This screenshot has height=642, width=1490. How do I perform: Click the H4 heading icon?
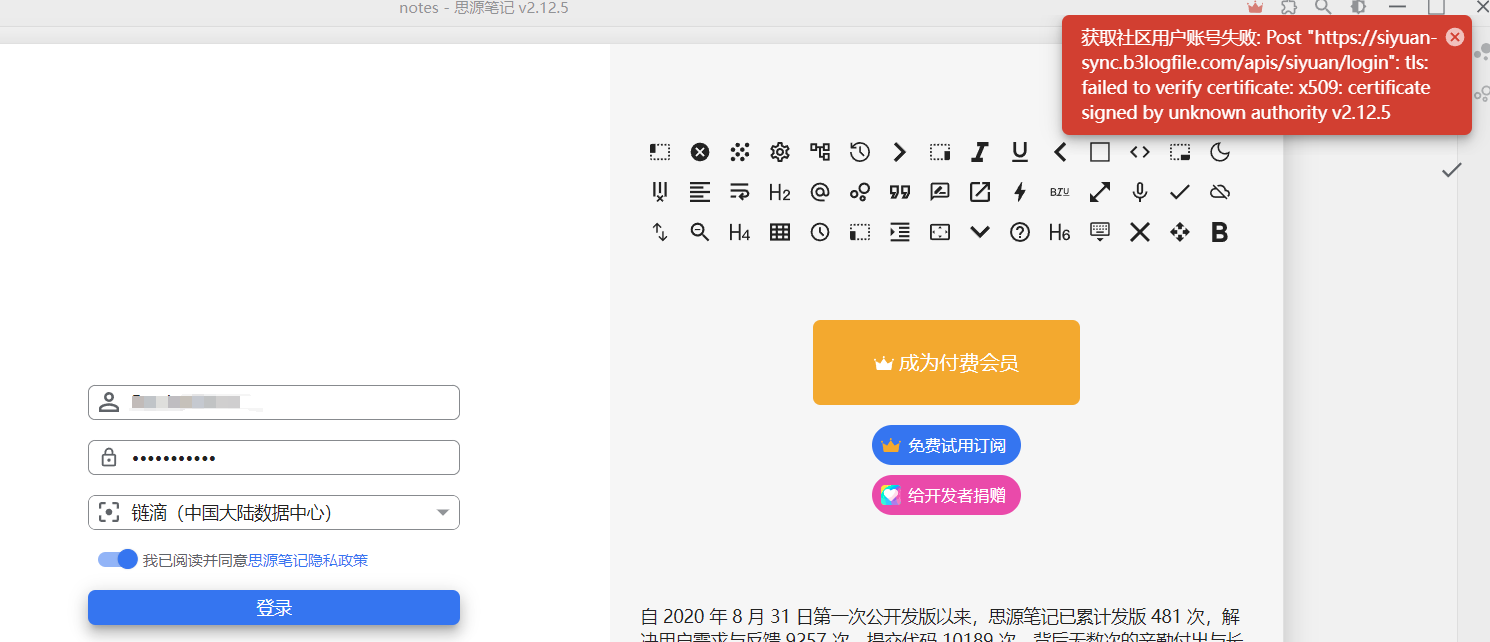[x=740, y=232]
